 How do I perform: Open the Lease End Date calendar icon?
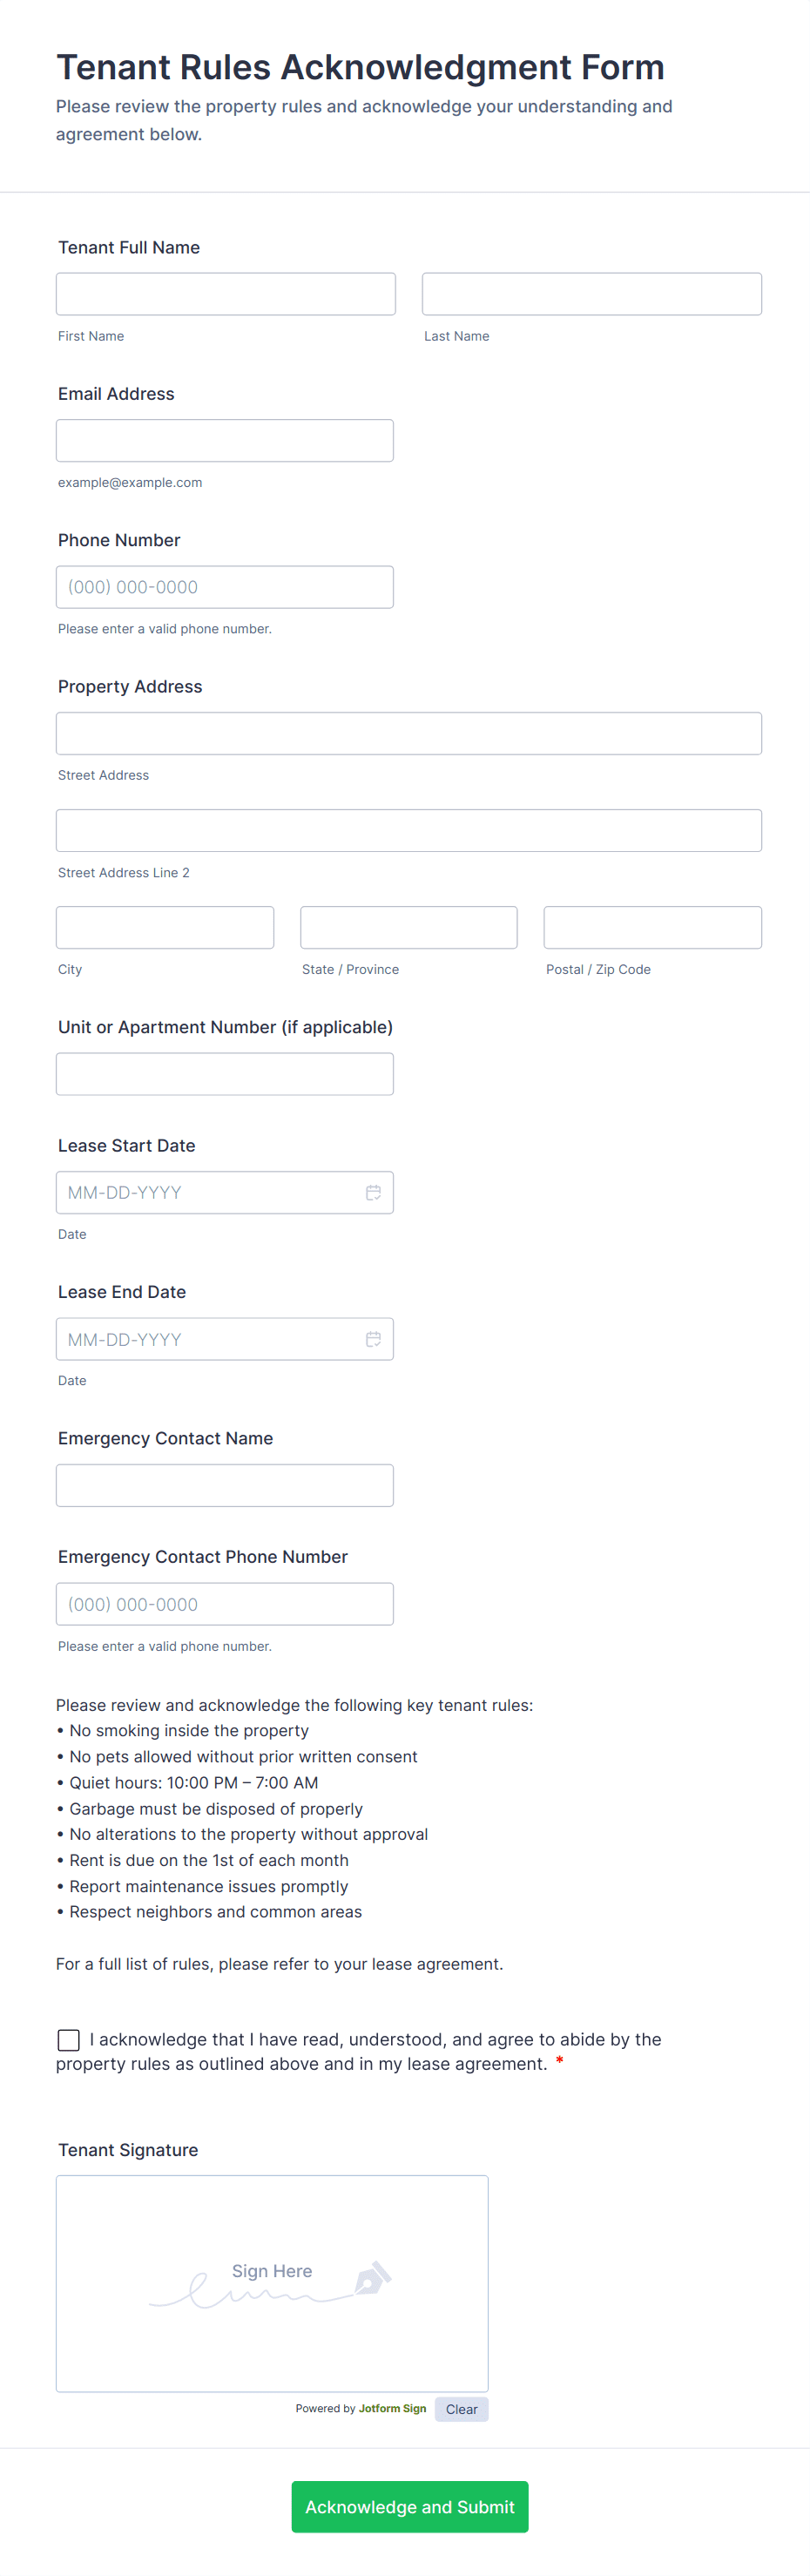[x=373, y=1339]
